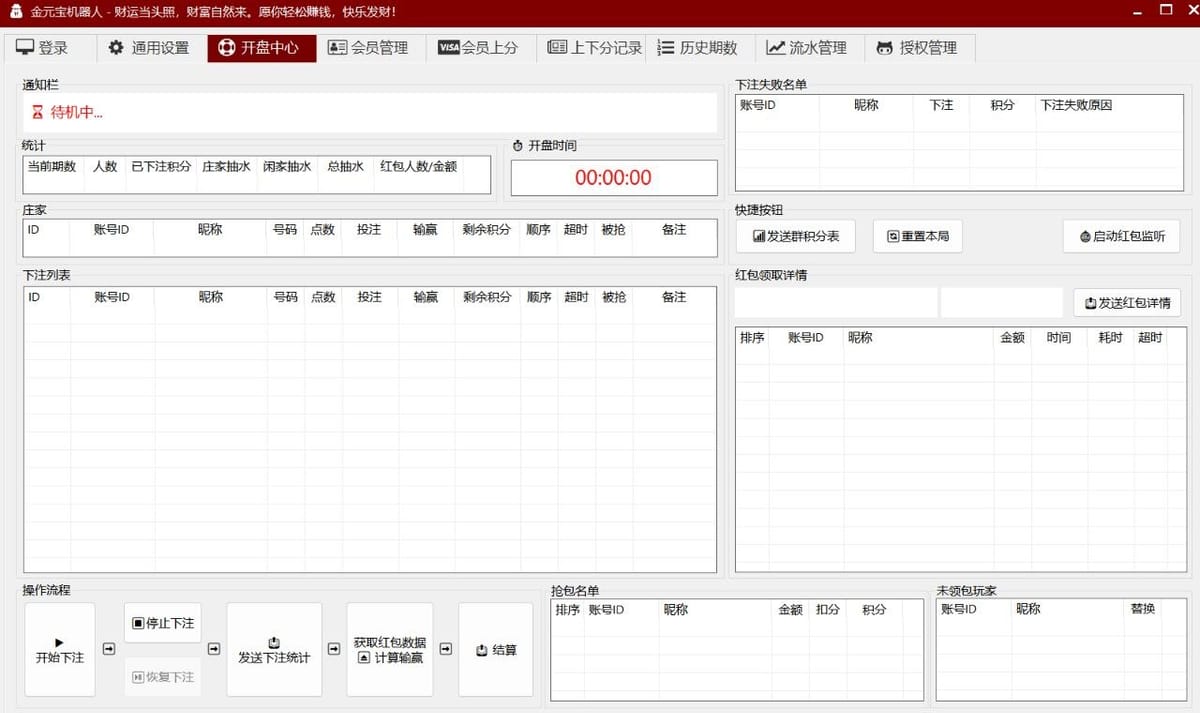This screenshot has width=1200, height=713.
Task: Click 耗时 header in 红包领取详情 table
Action: (1110, 338)
